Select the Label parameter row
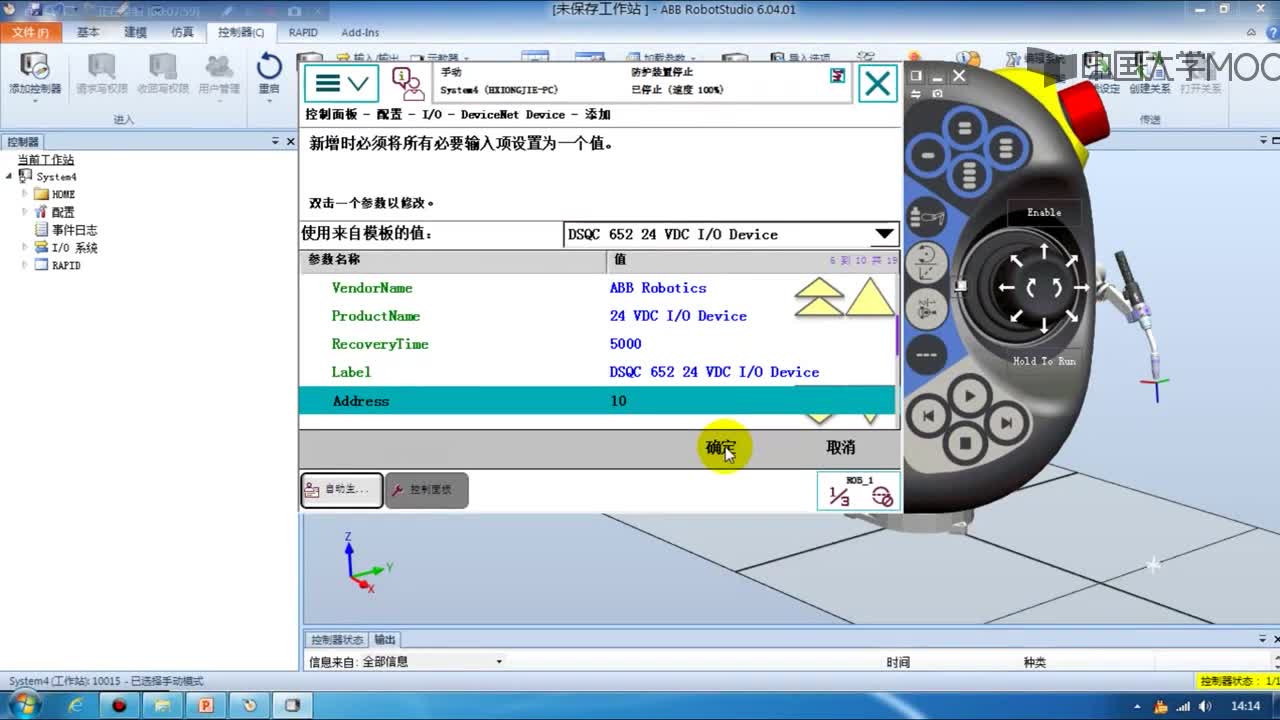 coord(596,372)
